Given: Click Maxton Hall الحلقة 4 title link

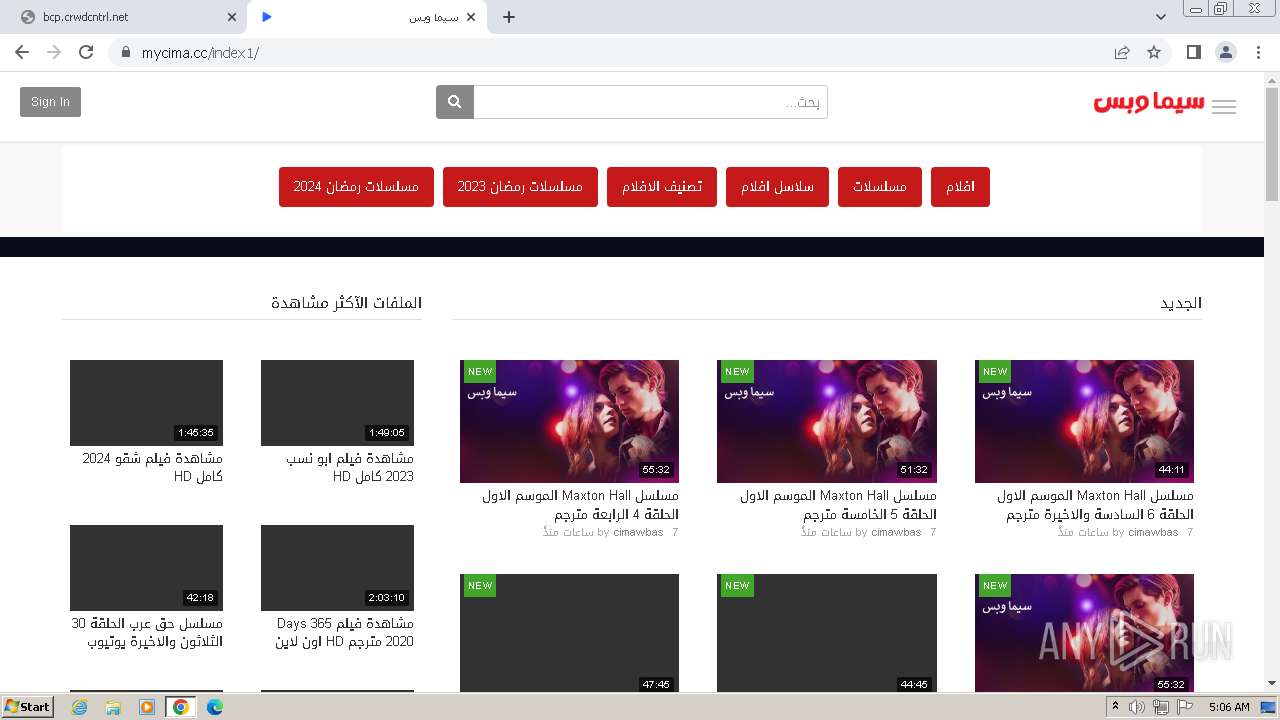Looking at the screenshot, I should [580, 505].
